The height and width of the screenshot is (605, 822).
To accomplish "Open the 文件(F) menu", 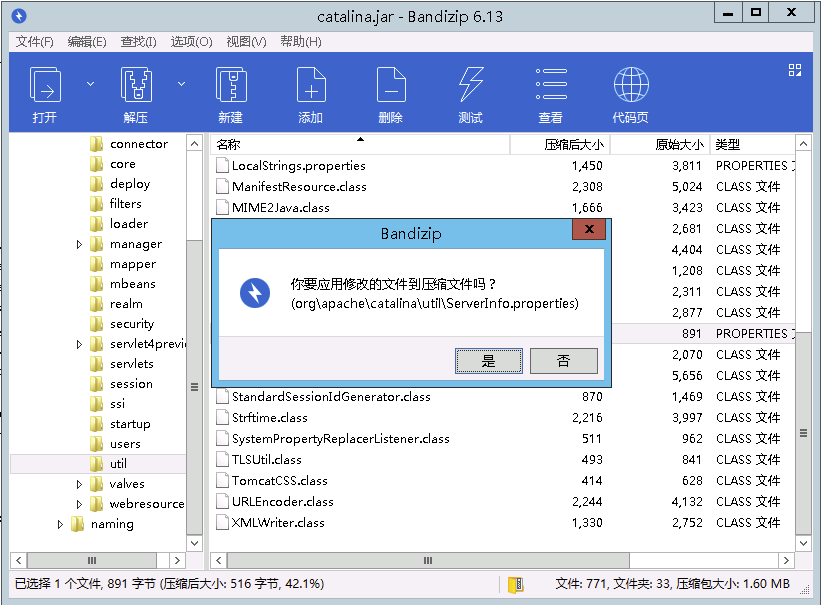I will click(35, 41).
